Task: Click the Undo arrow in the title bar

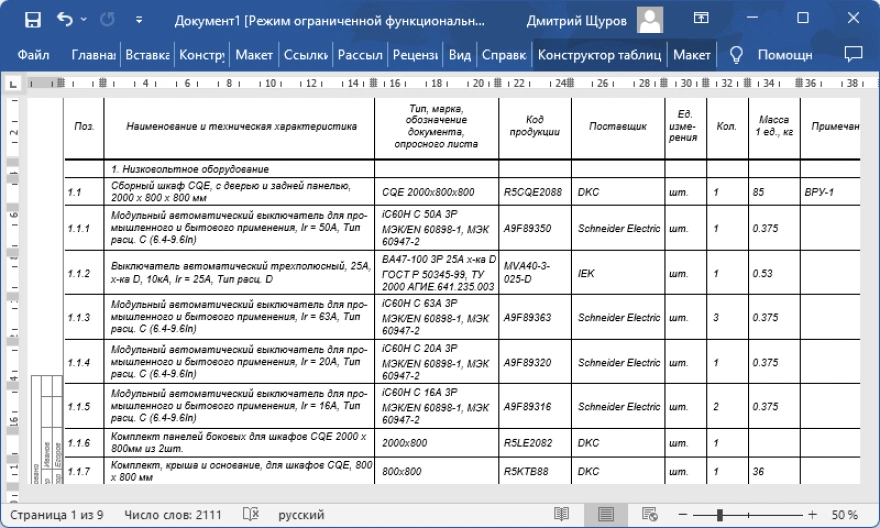Action: pyautogui.click(x=66, y=19)
